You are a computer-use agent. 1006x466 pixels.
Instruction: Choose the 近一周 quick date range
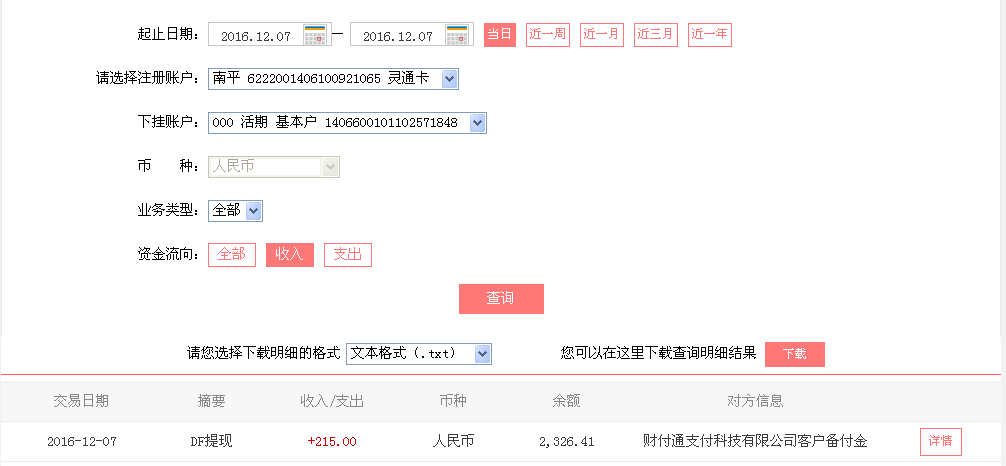pos(548,35)
